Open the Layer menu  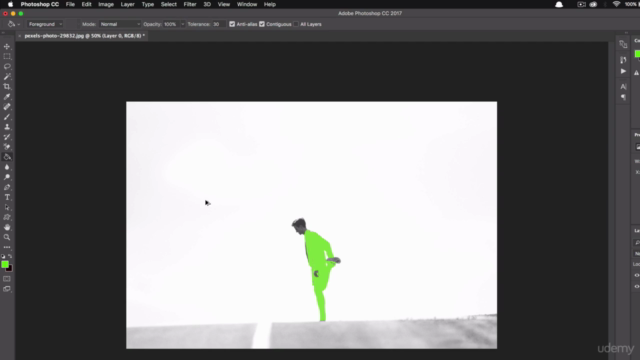point(127,4)
